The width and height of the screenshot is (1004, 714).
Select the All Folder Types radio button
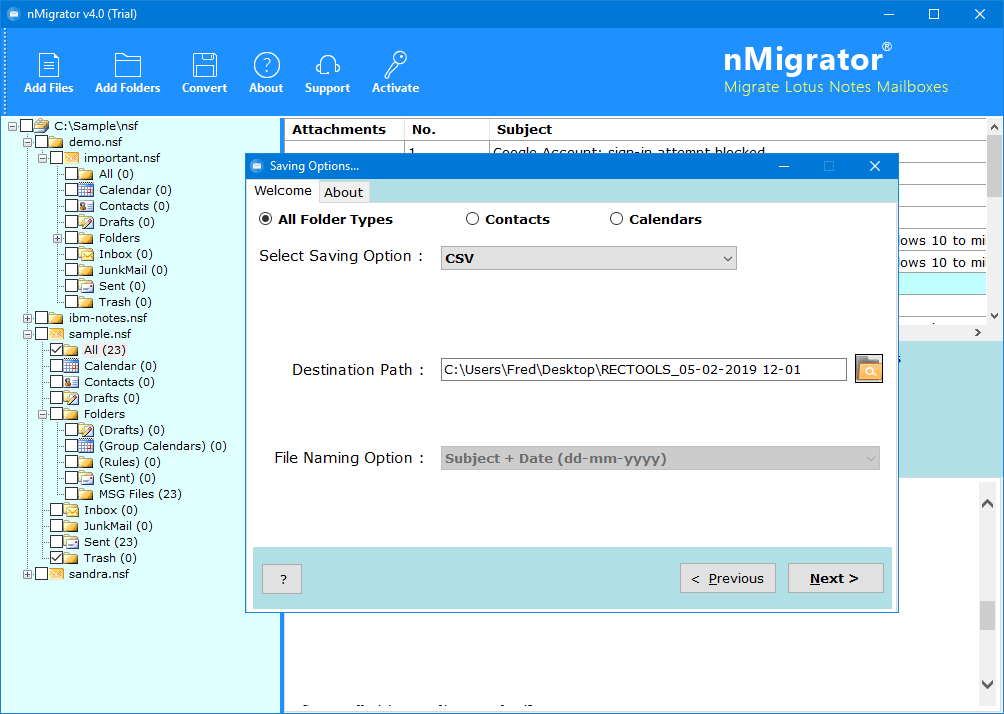click(265, 219)
